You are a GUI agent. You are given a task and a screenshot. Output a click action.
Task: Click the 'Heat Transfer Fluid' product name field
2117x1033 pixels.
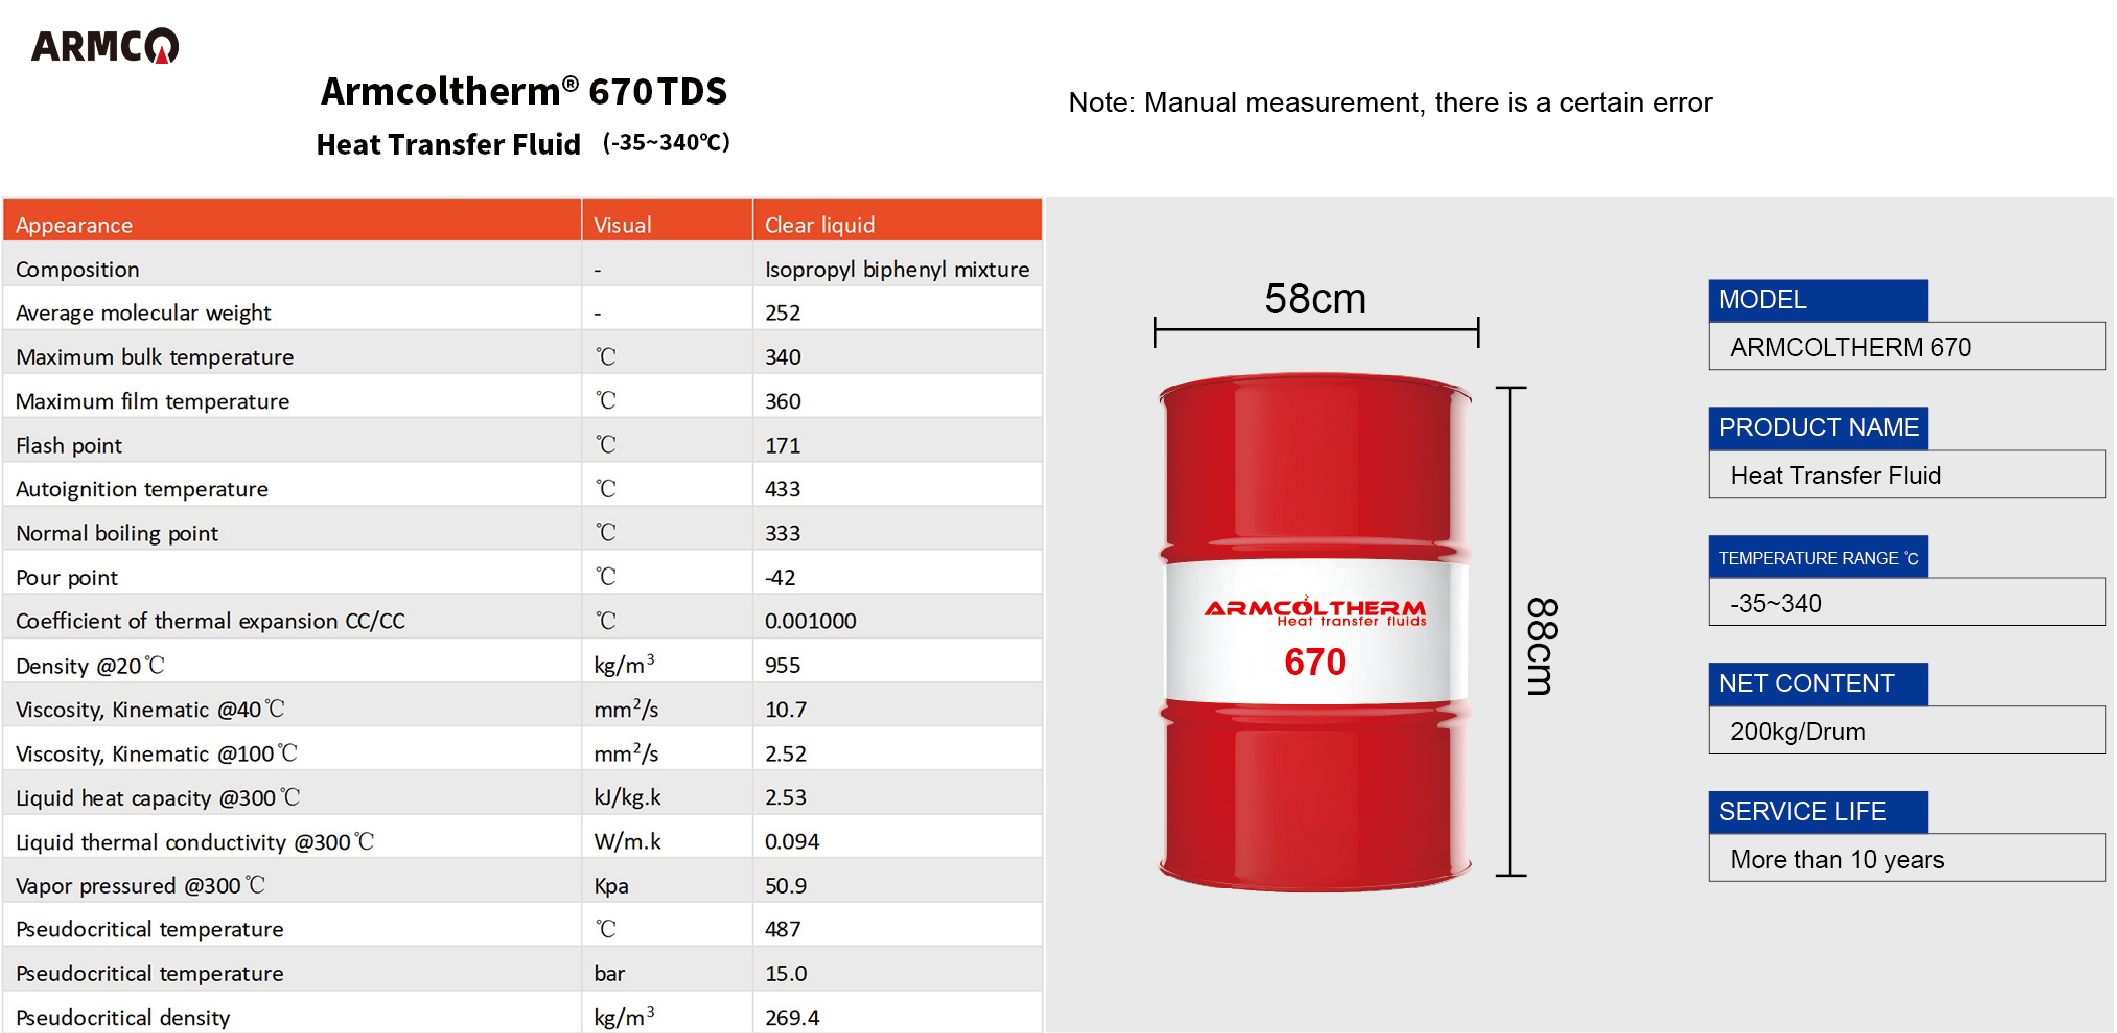tap(1907, 475)
